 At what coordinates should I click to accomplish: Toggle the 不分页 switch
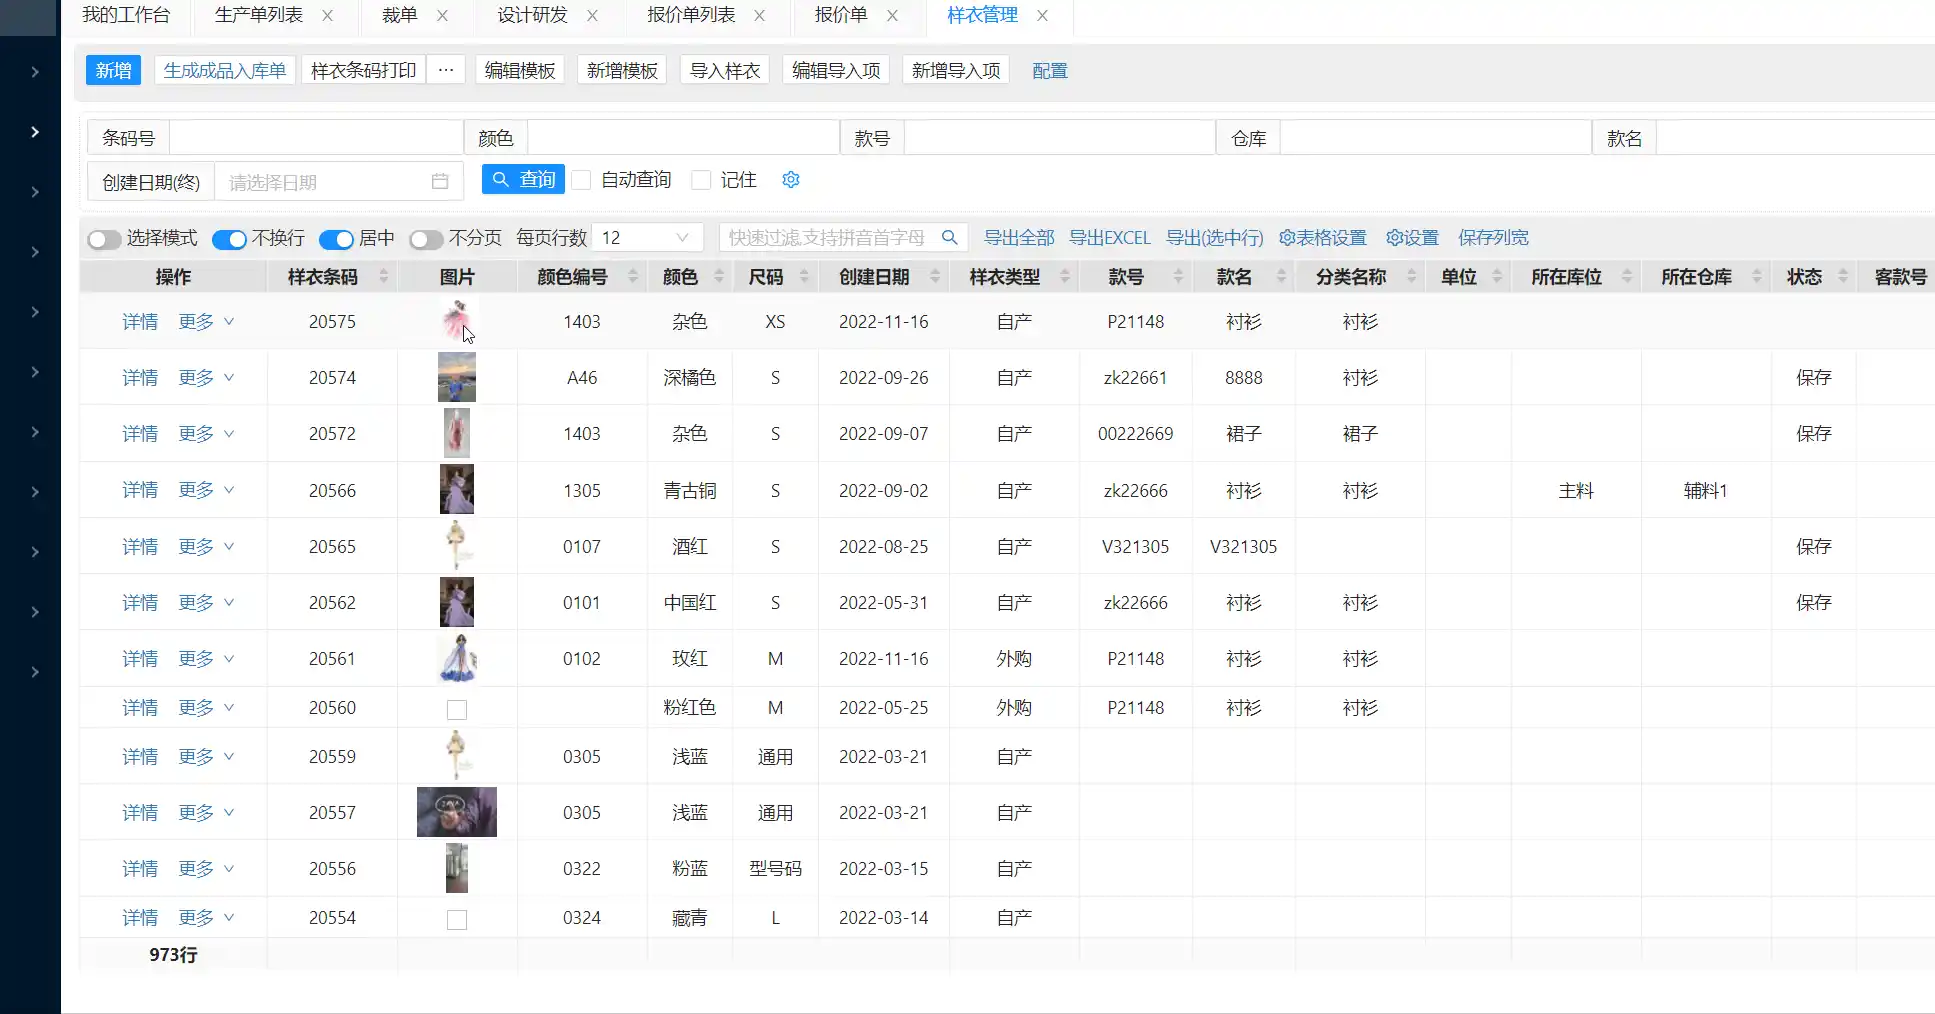point(426,240)
